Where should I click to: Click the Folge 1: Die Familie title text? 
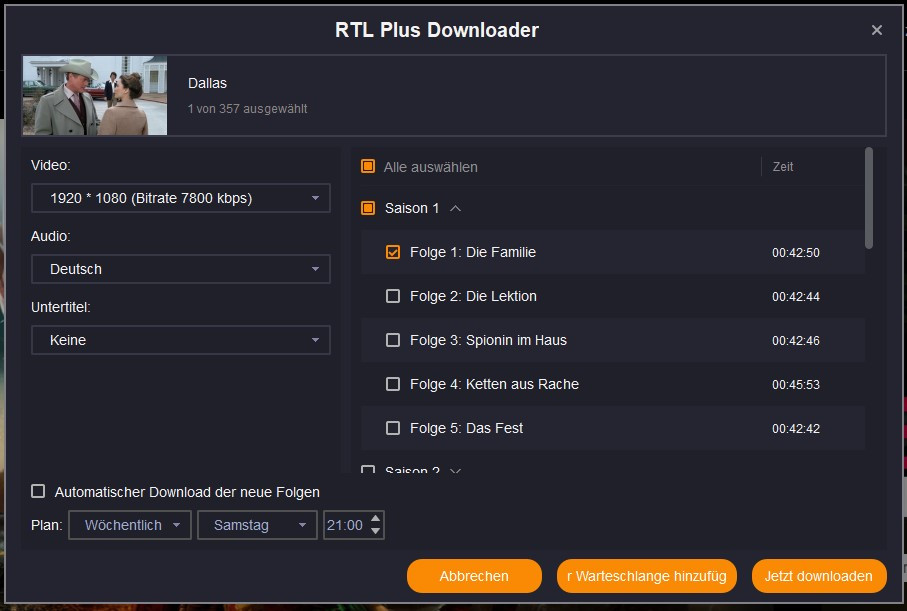pos(473,252)
